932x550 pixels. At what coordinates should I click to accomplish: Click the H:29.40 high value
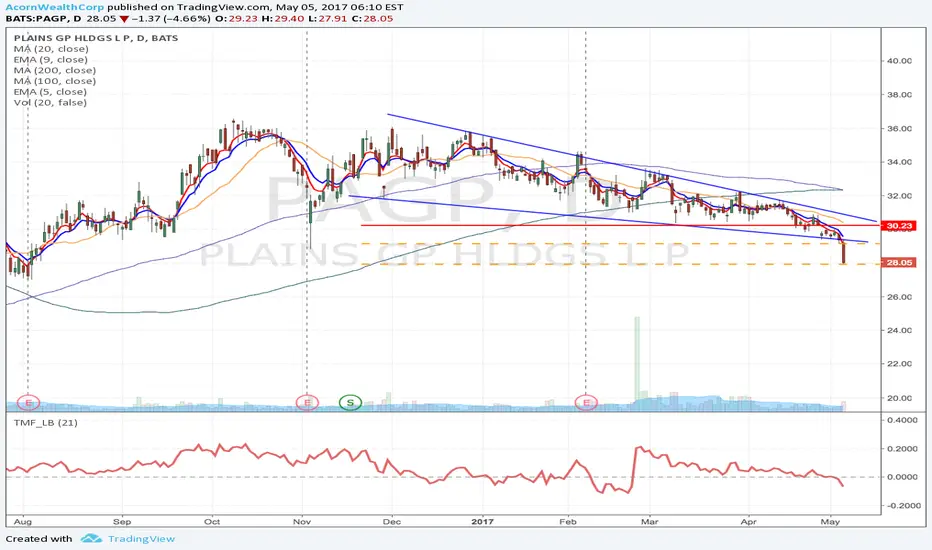click(x=282, y=18)
